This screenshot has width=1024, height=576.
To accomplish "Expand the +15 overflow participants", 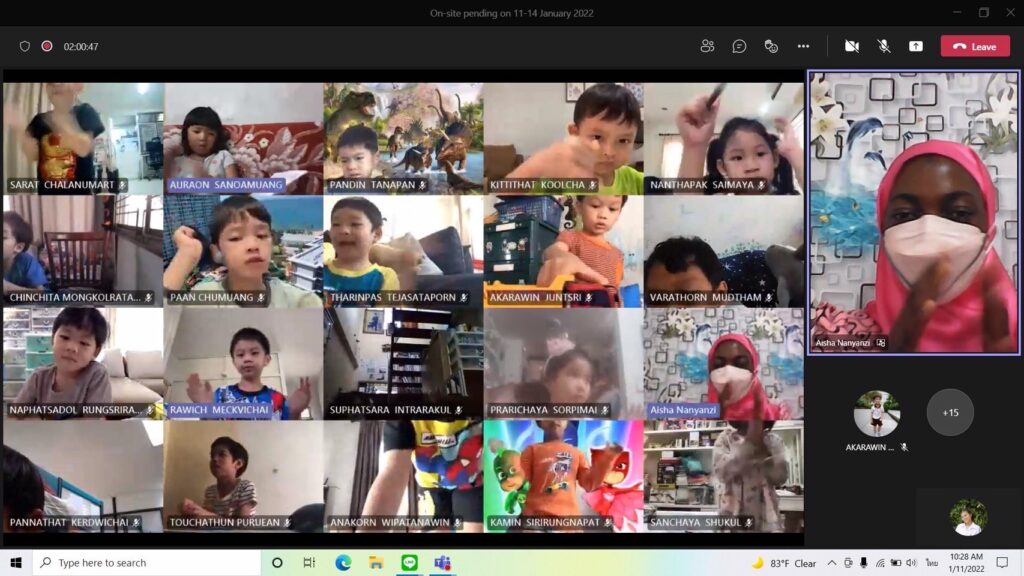I will pos(950,412).
